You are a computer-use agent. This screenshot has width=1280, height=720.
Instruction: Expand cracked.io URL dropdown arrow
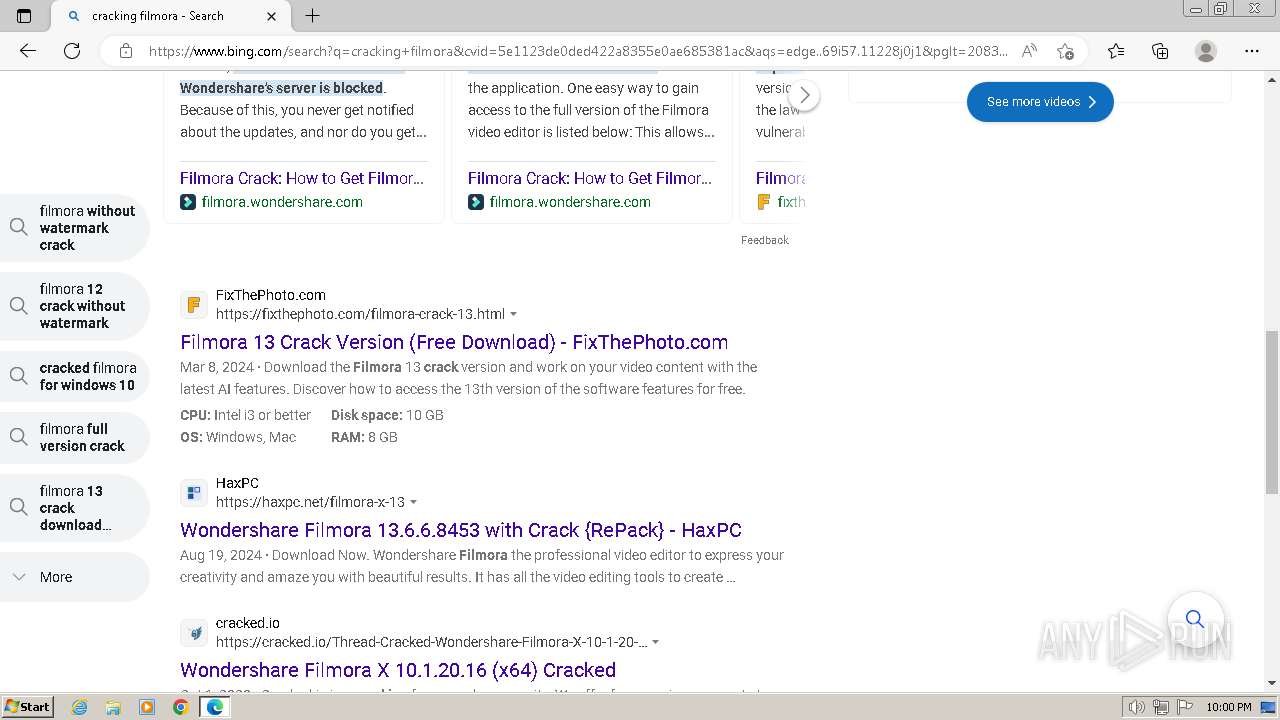[x=656, y=642]
